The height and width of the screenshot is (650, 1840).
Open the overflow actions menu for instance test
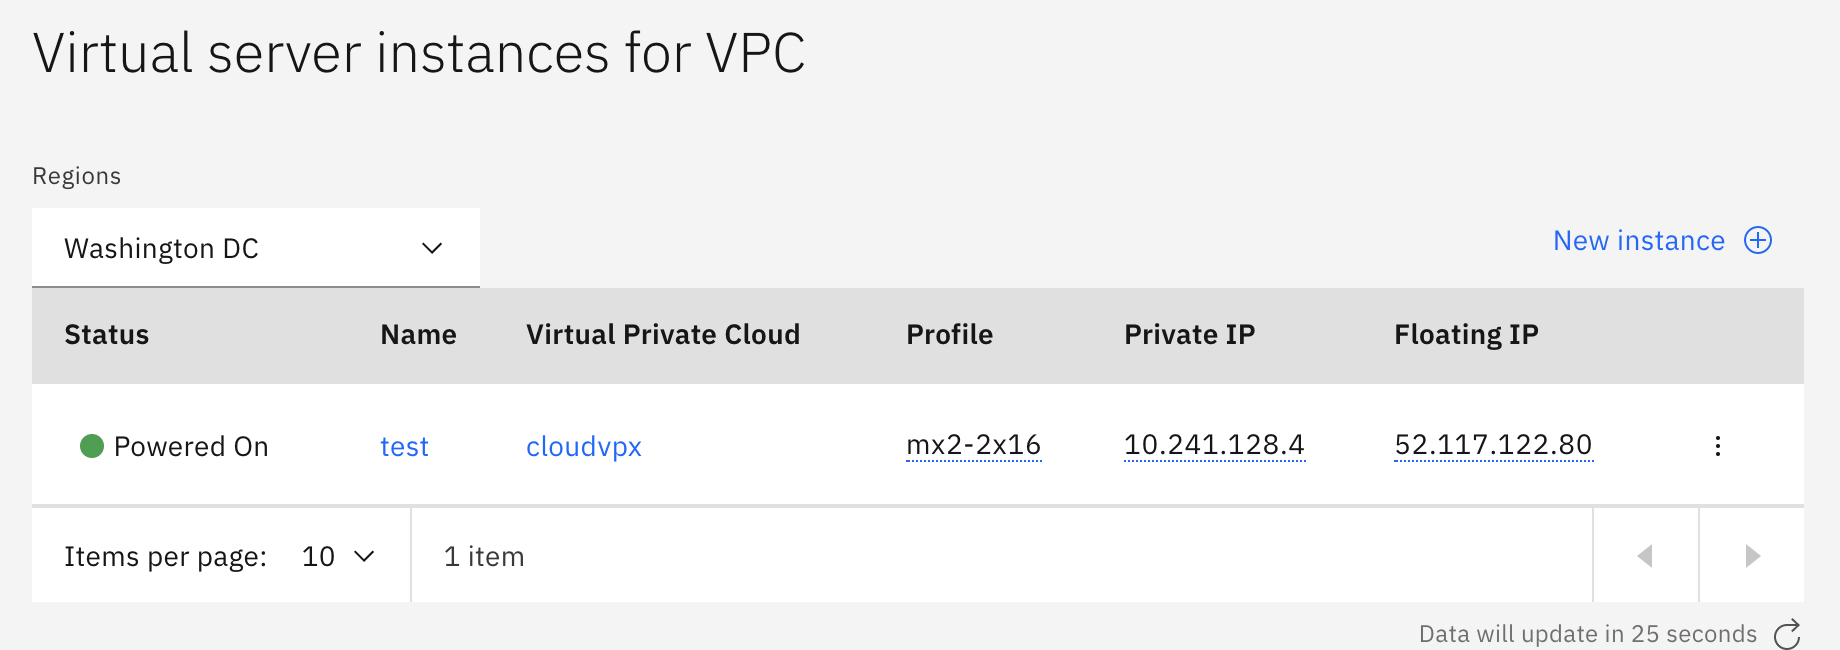click(1717, 446)
